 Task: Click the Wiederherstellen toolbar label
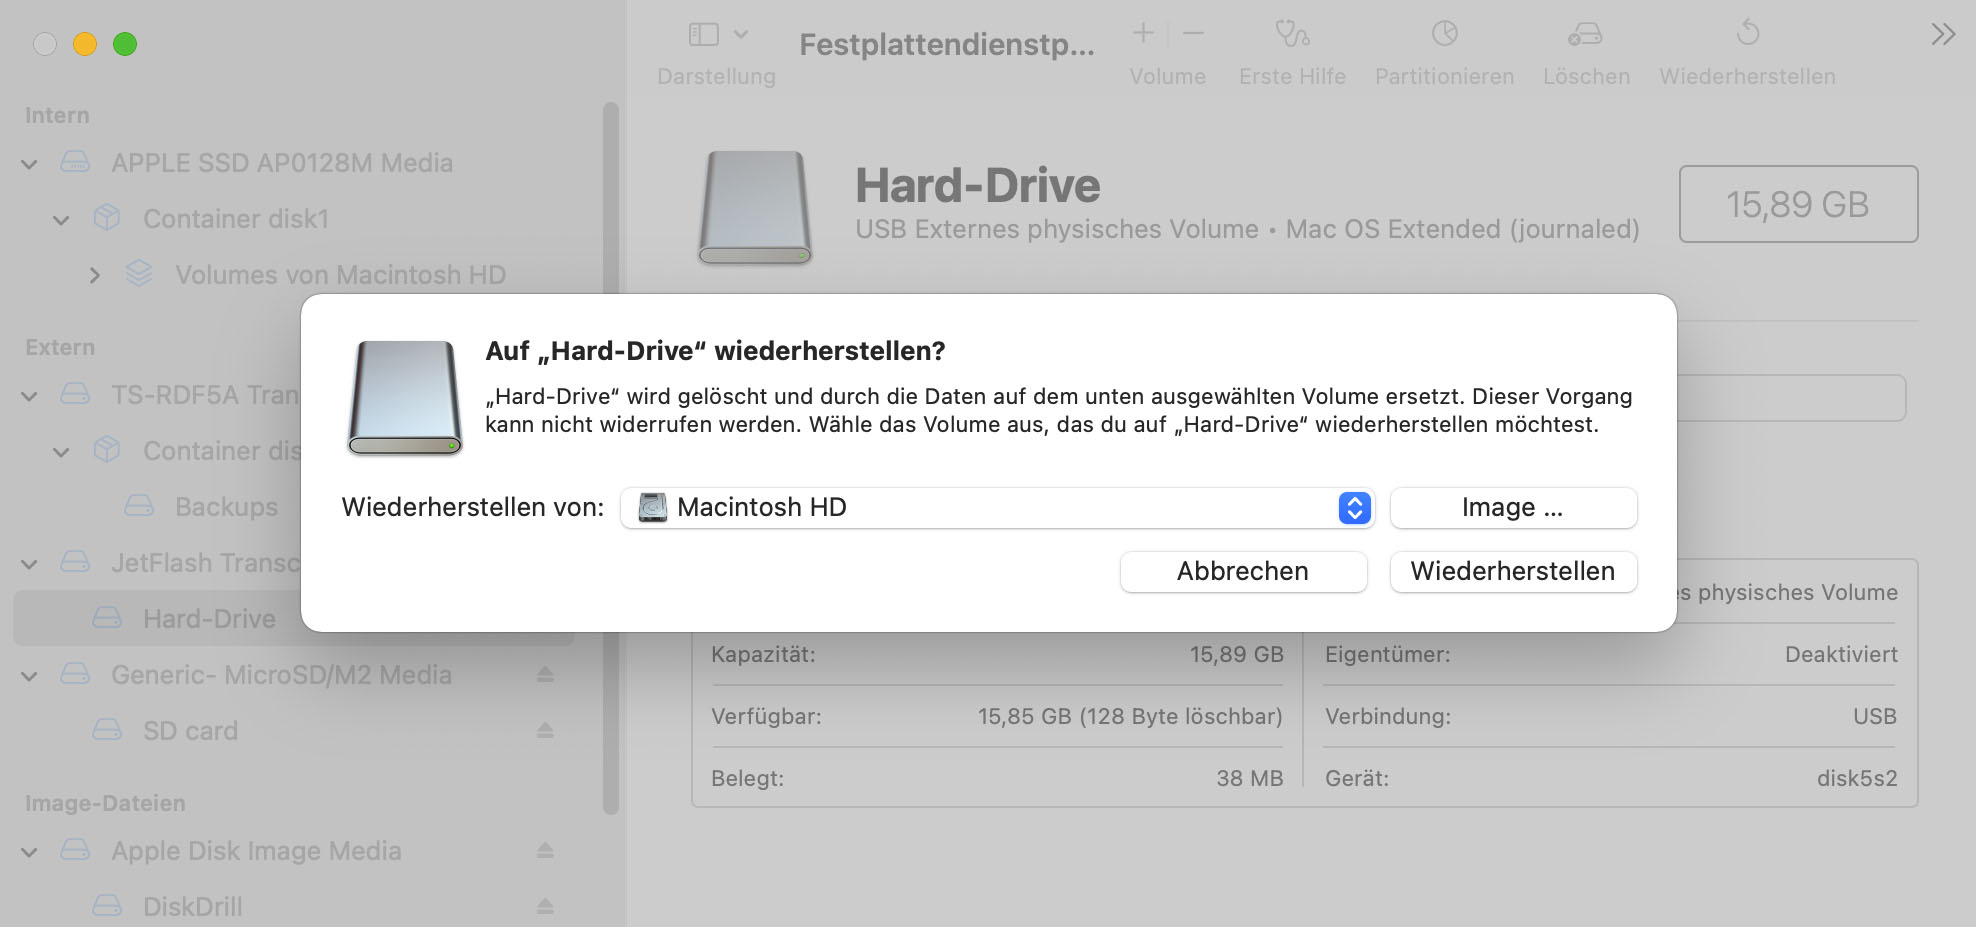tap(1747, 77)
